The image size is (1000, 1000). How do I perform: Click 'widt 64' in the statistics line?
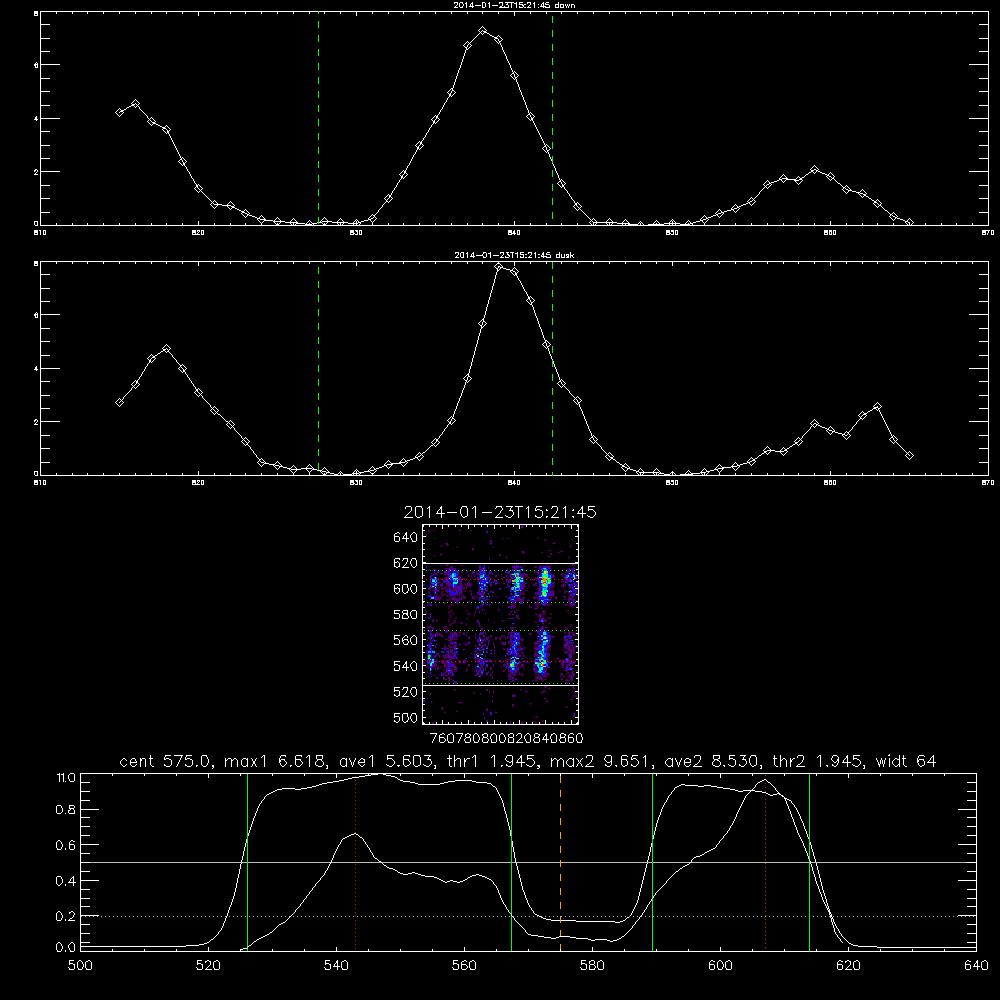pos(906,761)
